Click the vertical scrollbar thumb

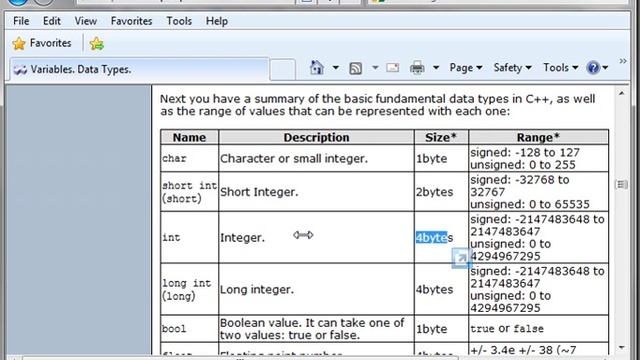tap(621, 184)
